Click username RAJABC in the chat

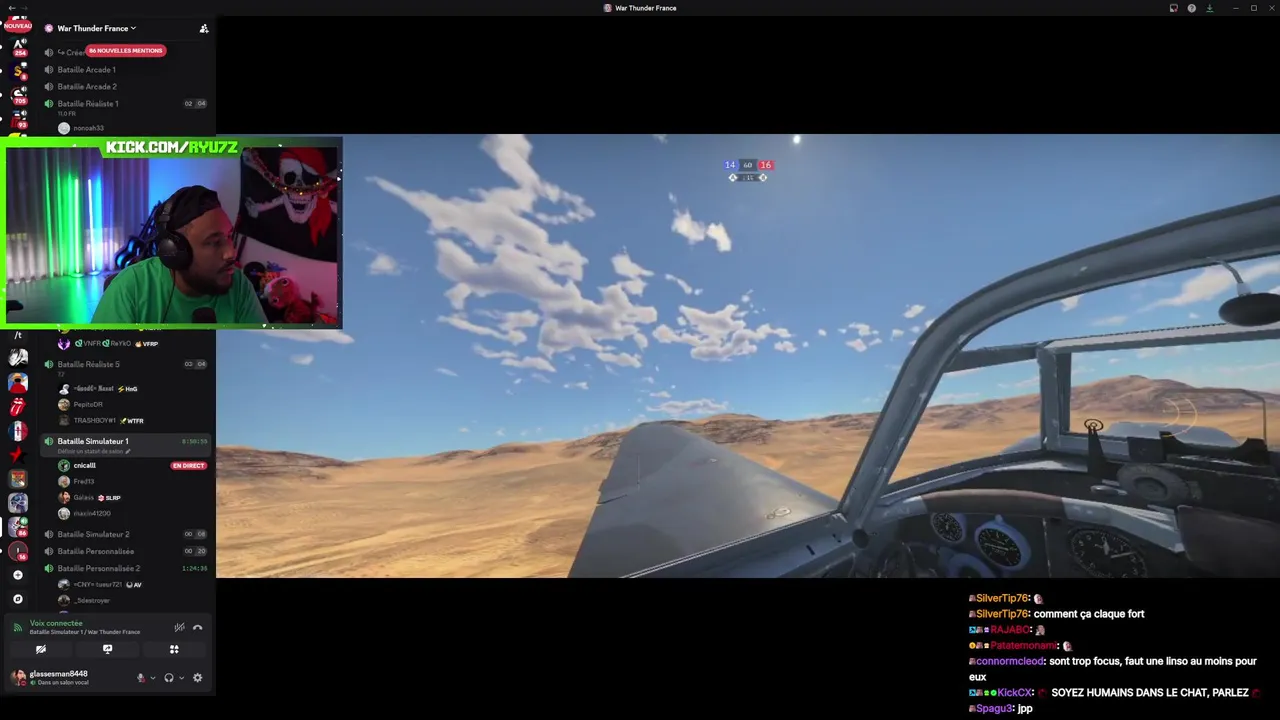pyautogui.click(x=1010, y=630)
